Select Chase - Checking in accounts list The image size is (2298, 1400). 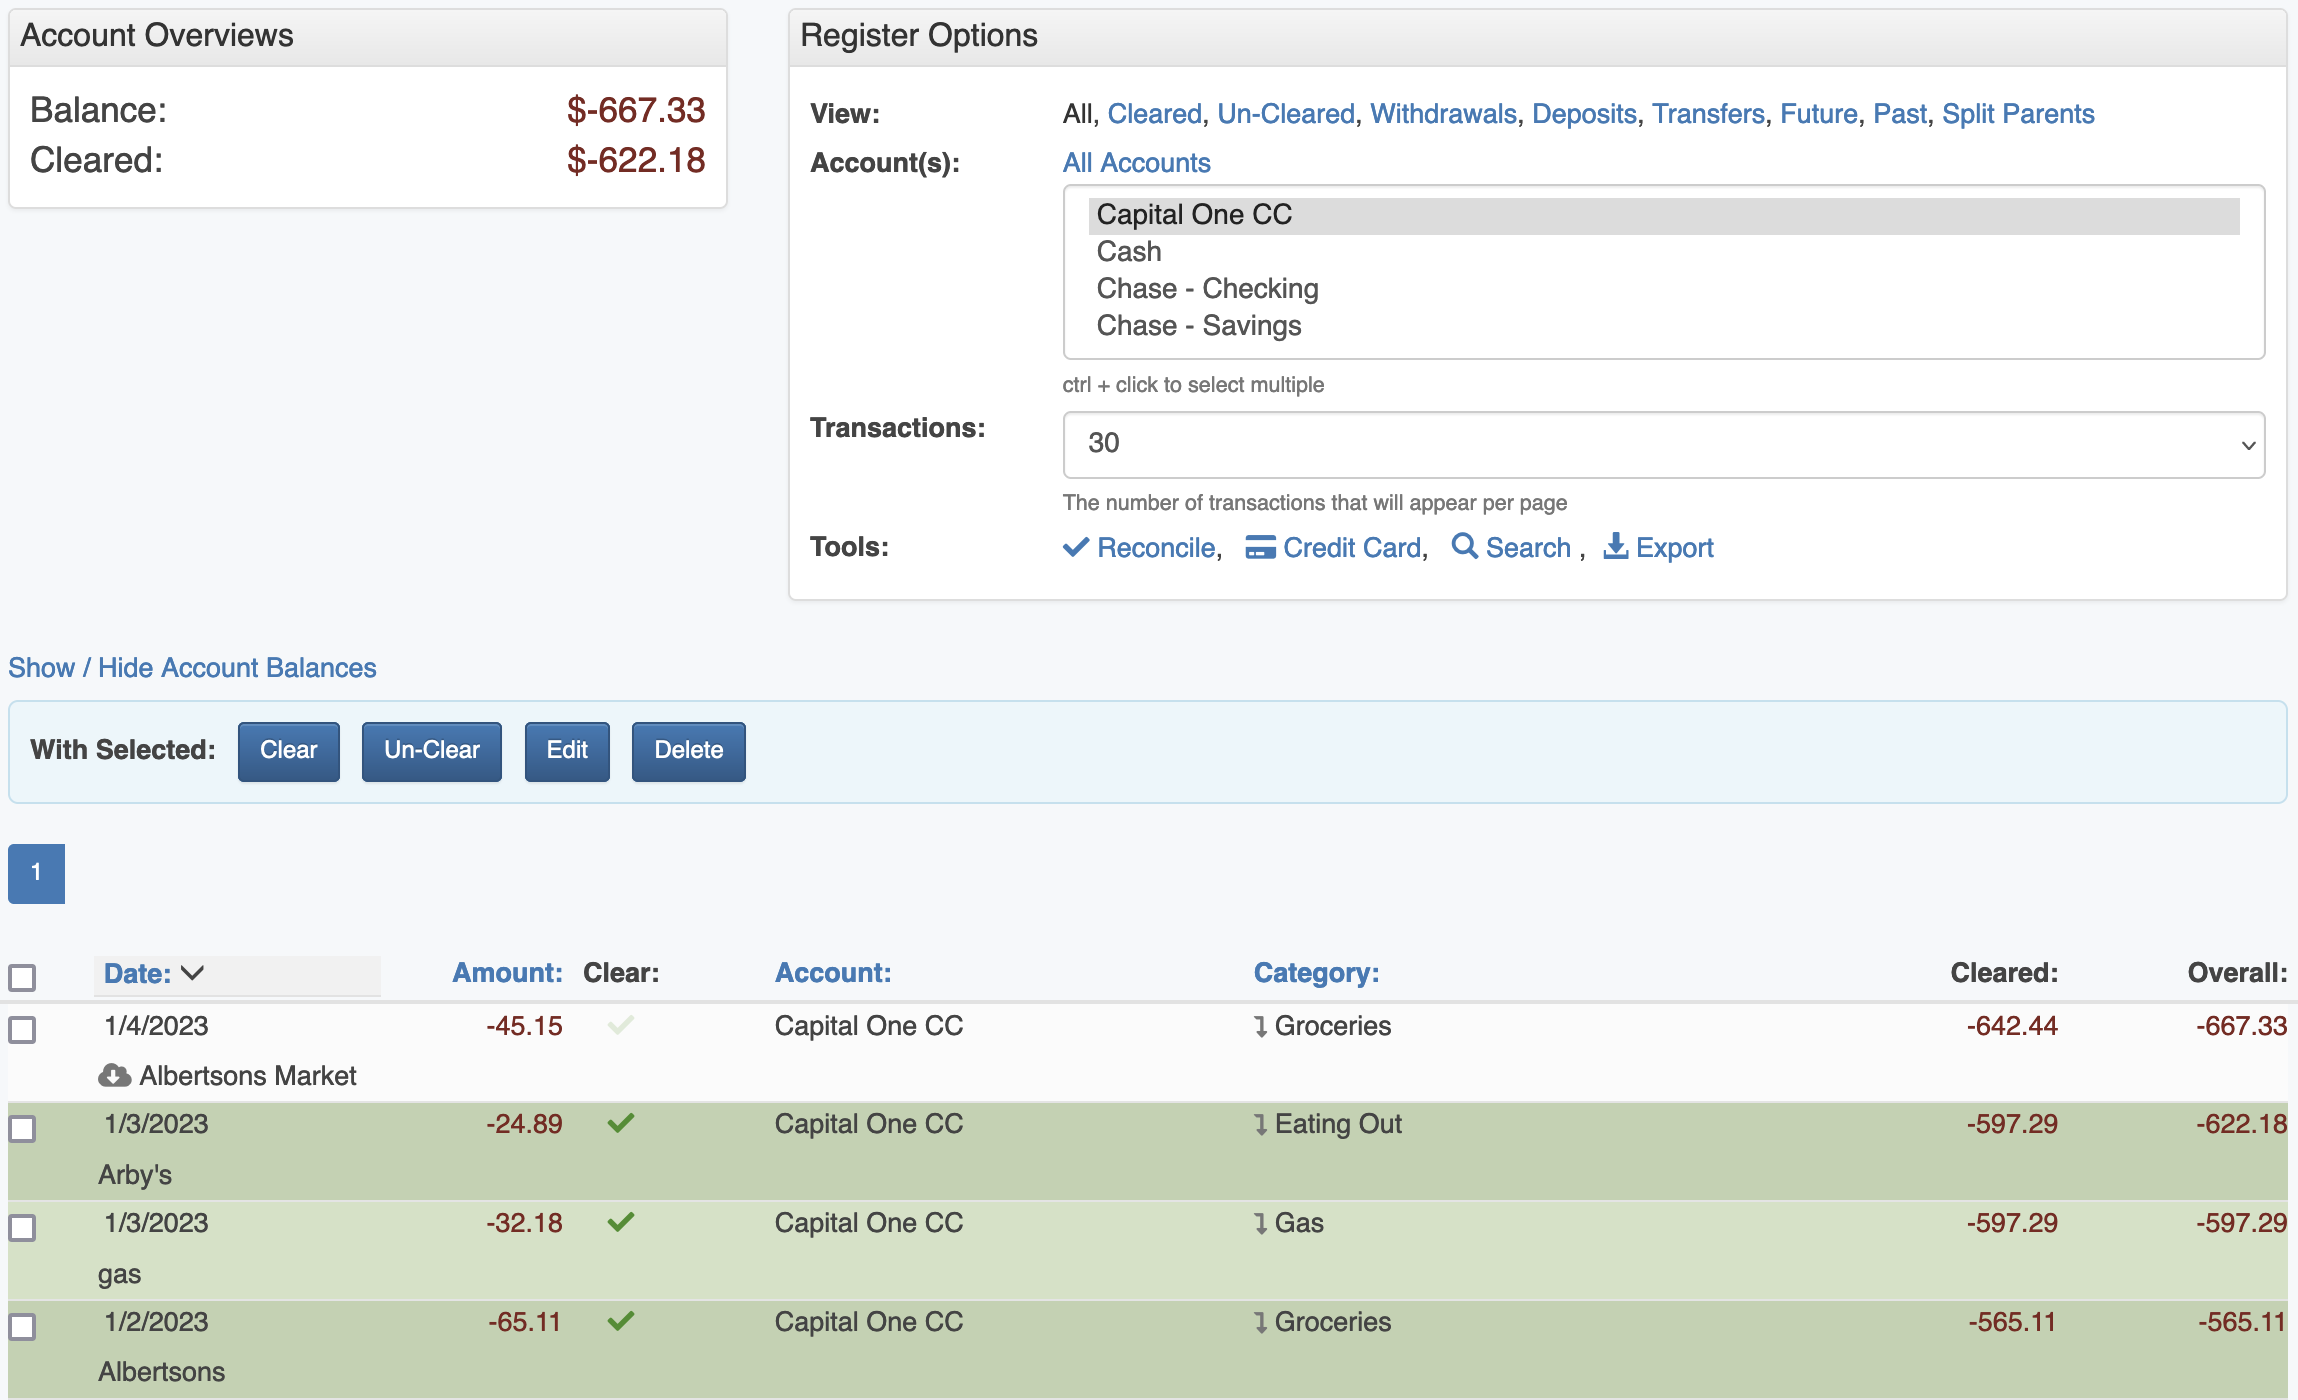pos(1207,289)
